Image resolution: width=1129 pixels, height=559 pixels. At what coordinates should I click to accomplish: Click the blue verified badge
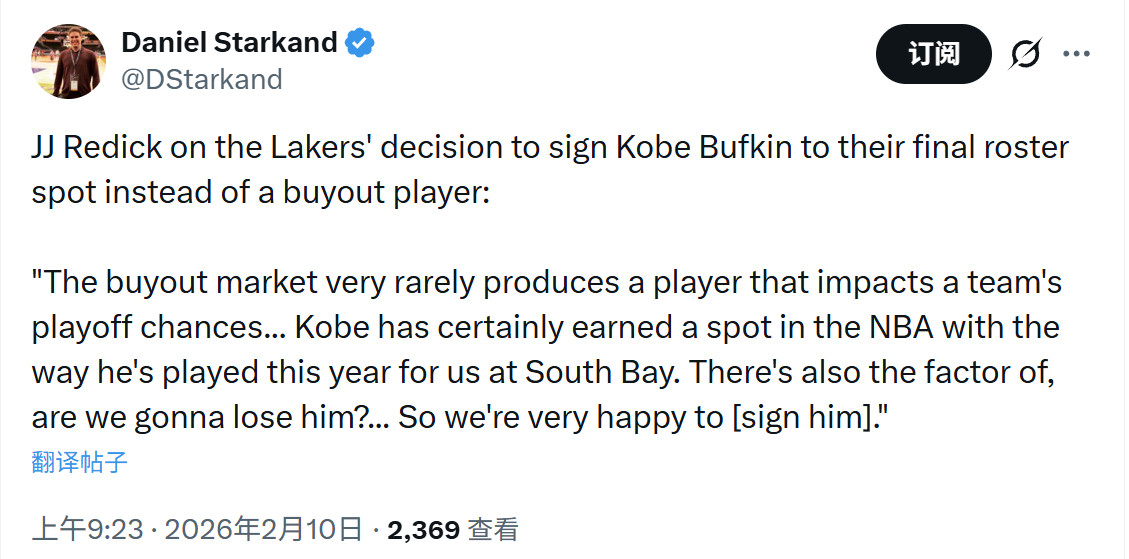point(360,43)
